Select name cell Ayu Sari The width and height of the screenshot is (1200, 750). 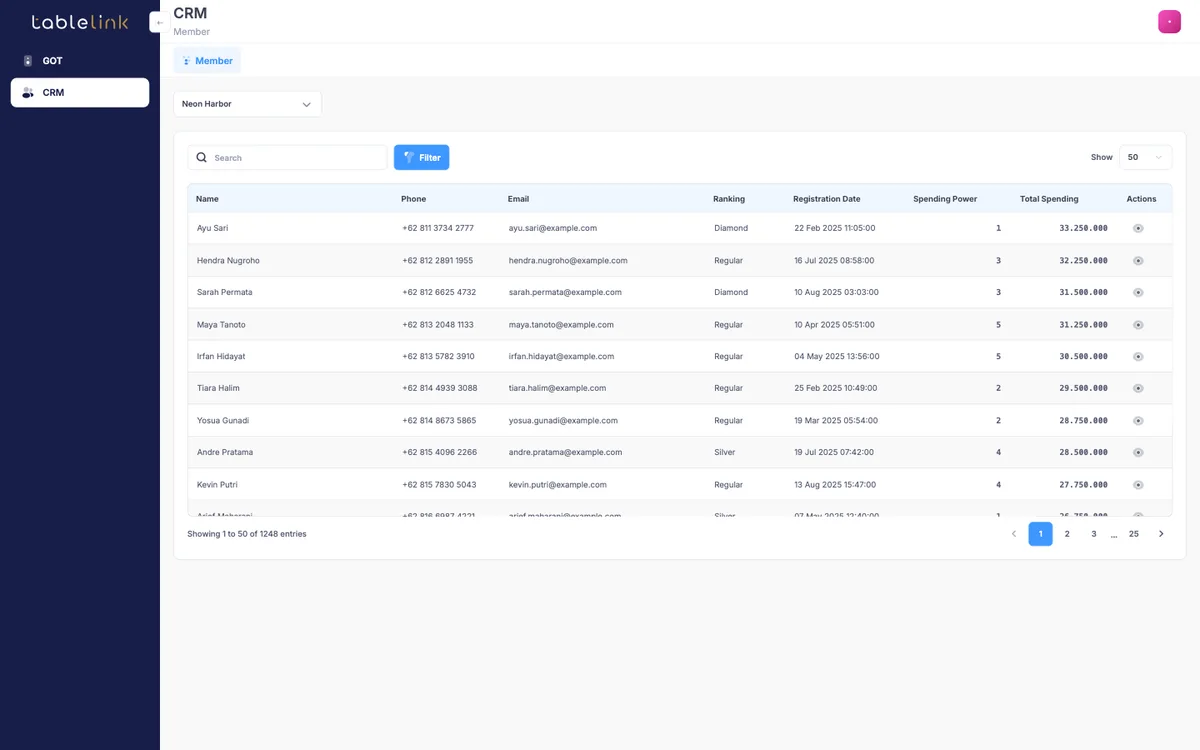coord(213,228)
